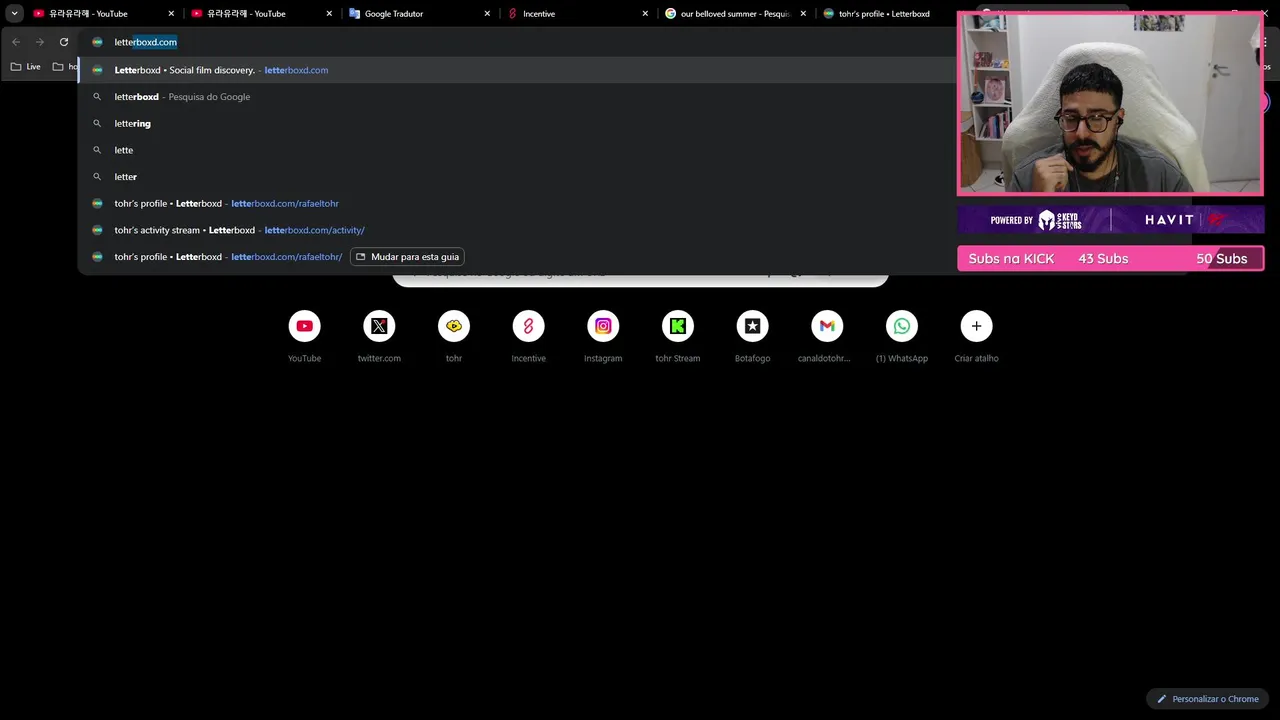Click the browser forward arrow

click(40, 42)
